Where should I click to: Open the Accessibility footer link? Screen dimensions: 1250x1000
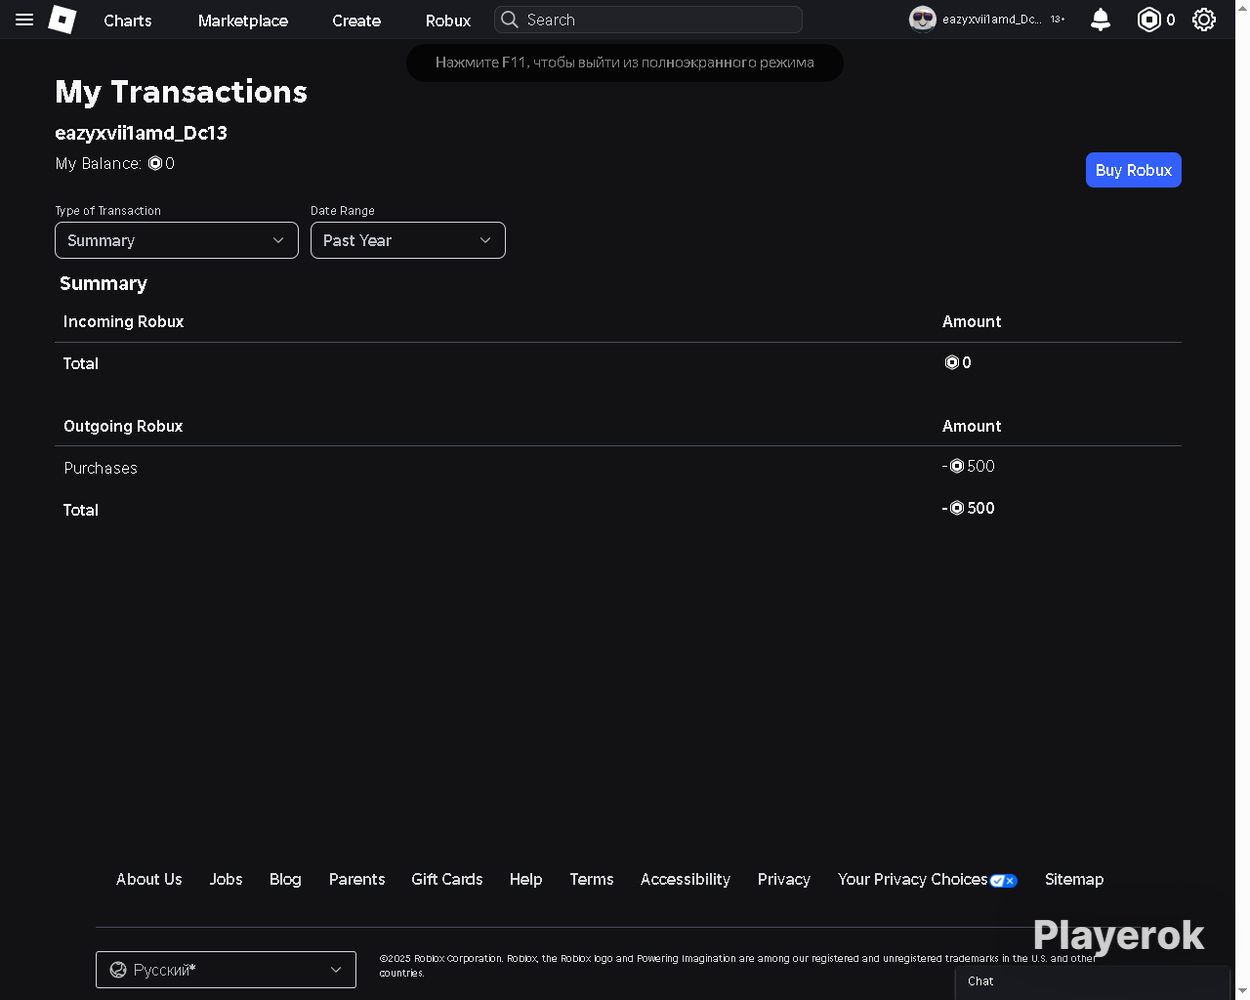(686, 880)
